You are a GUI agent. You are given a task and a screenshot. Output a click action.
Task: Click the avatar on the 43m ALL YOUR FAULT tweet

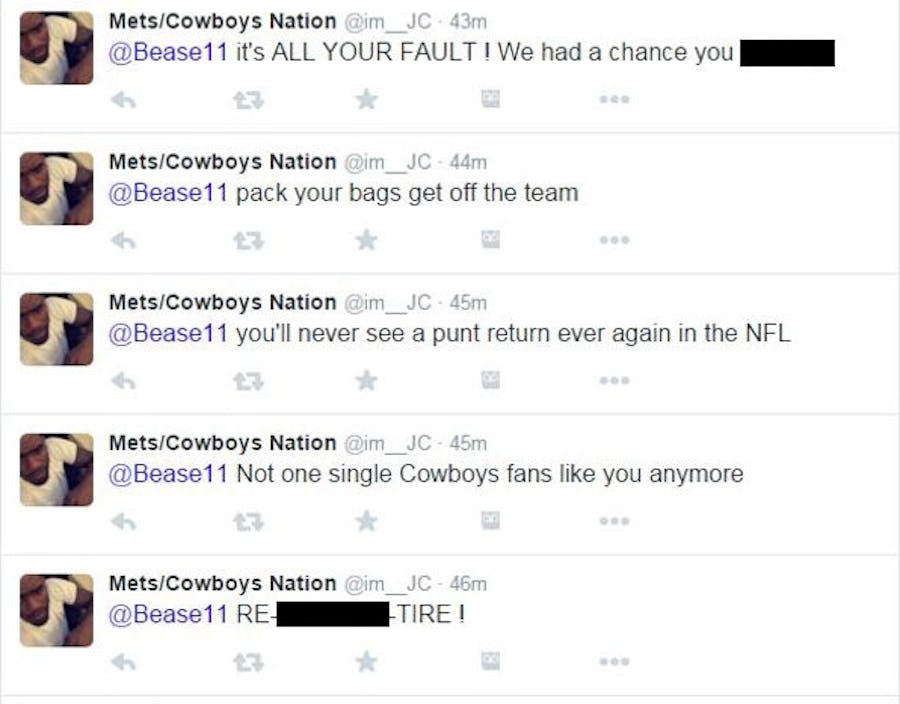(57, 48)
